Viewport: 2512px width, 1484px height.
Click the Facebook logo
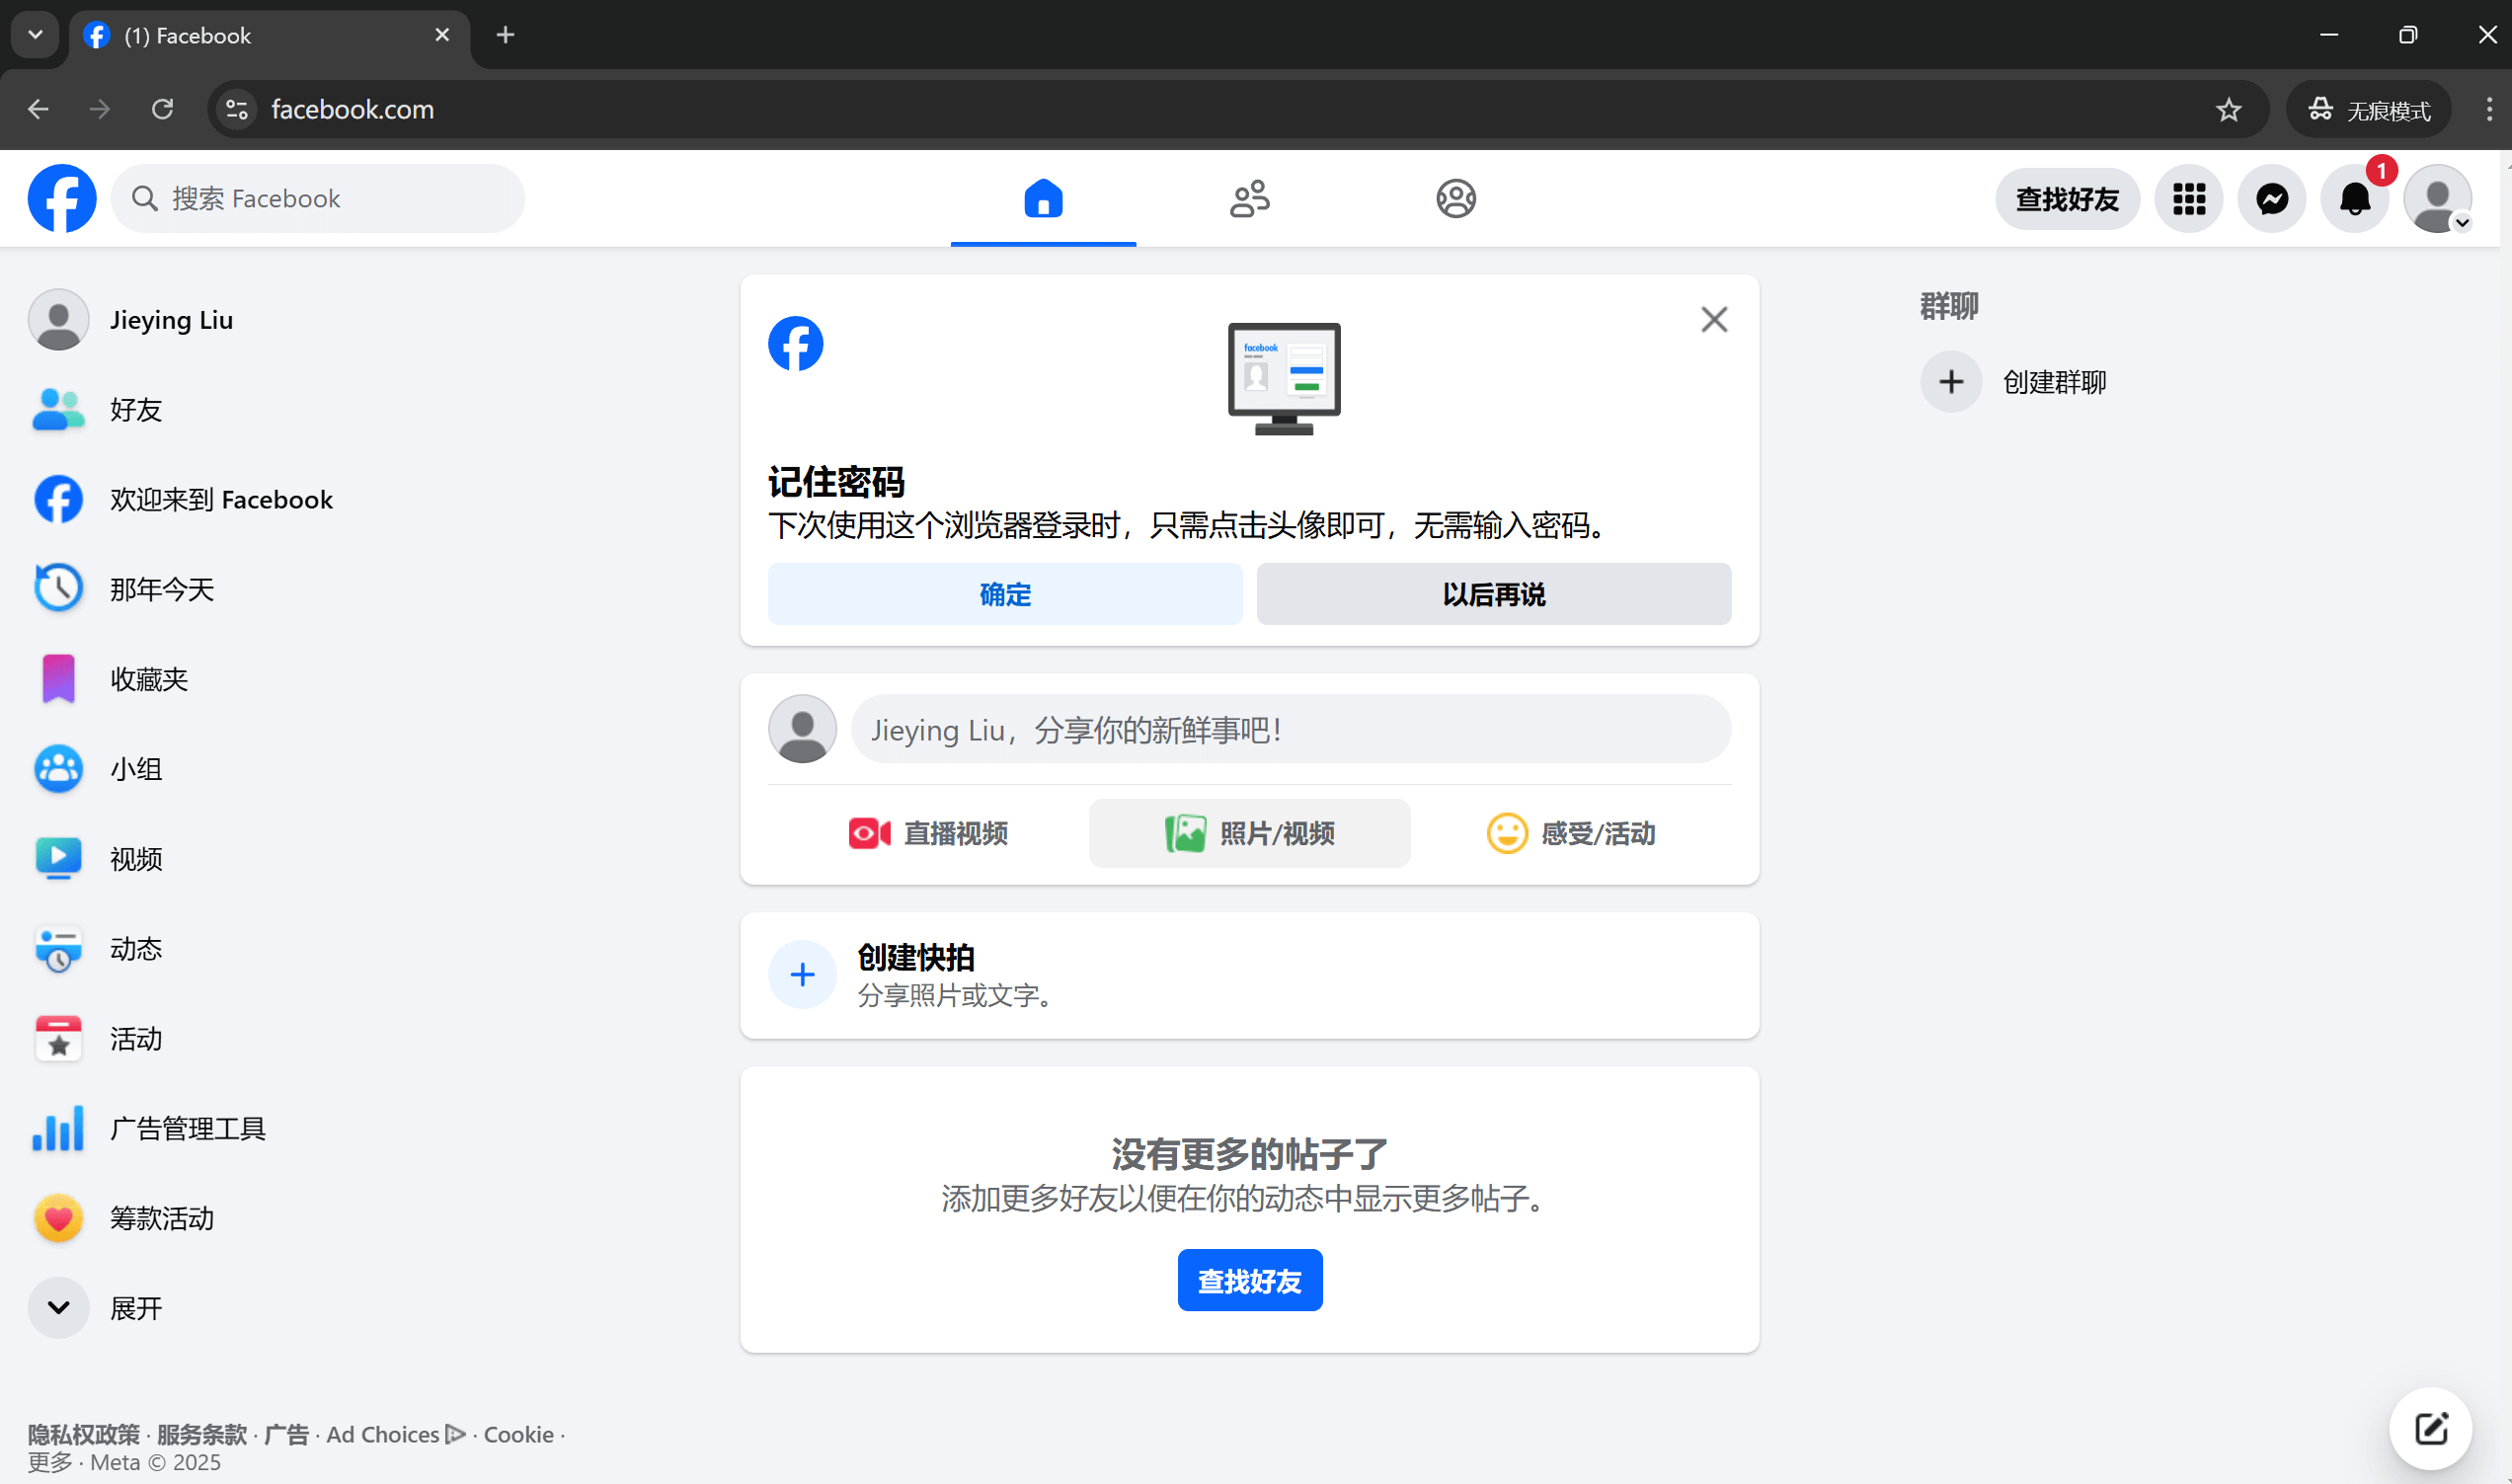62,198
